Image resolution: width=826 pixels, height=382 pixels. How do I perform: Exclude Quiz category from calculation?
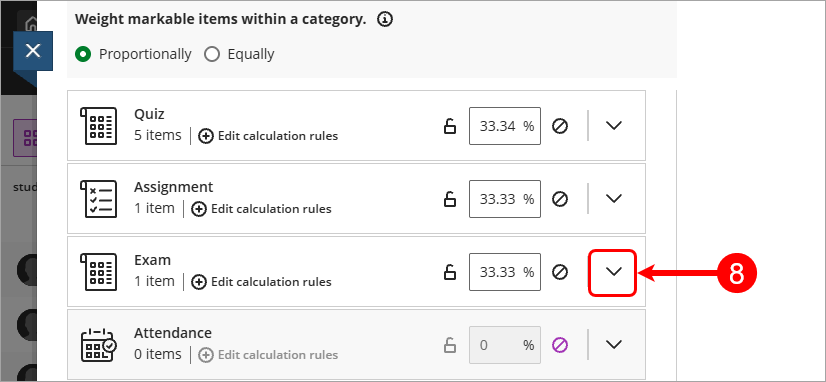pos(560,126)
